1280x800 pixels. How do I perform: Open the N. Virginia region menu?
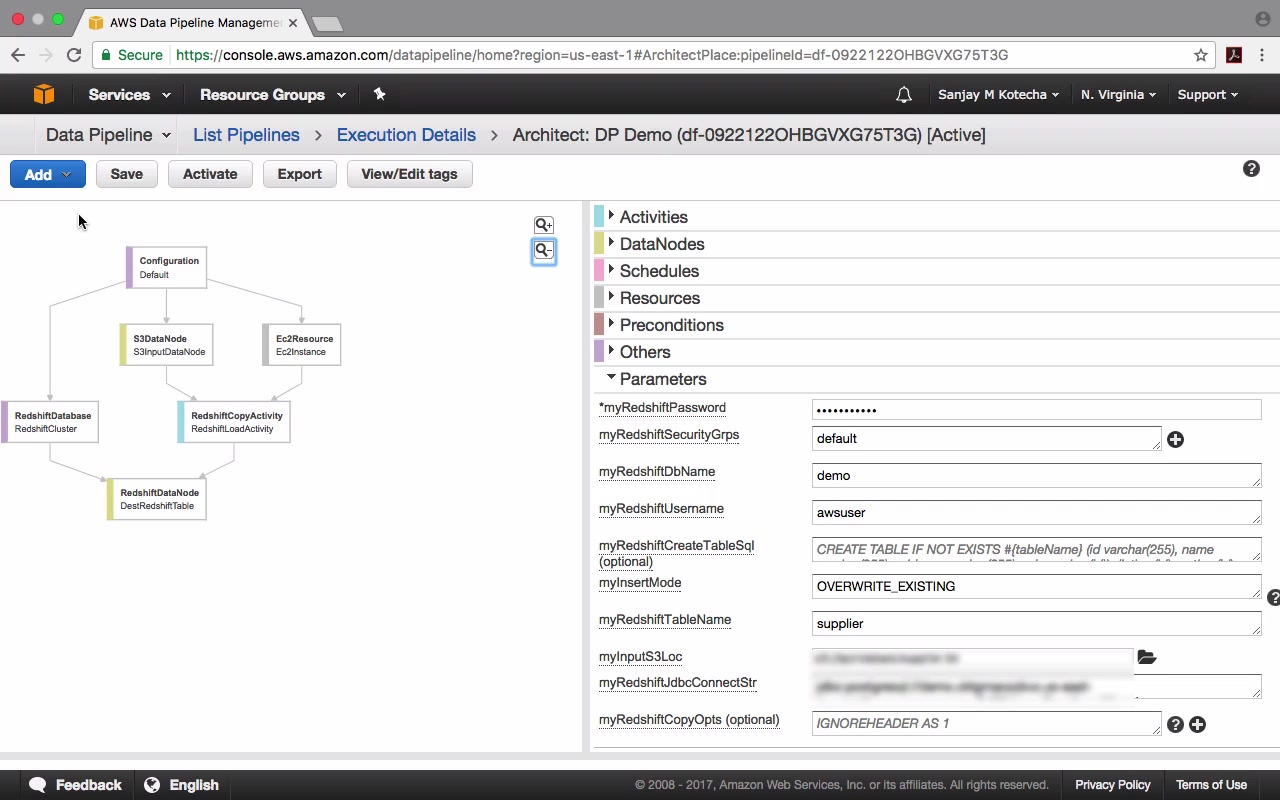point(1118,95)
